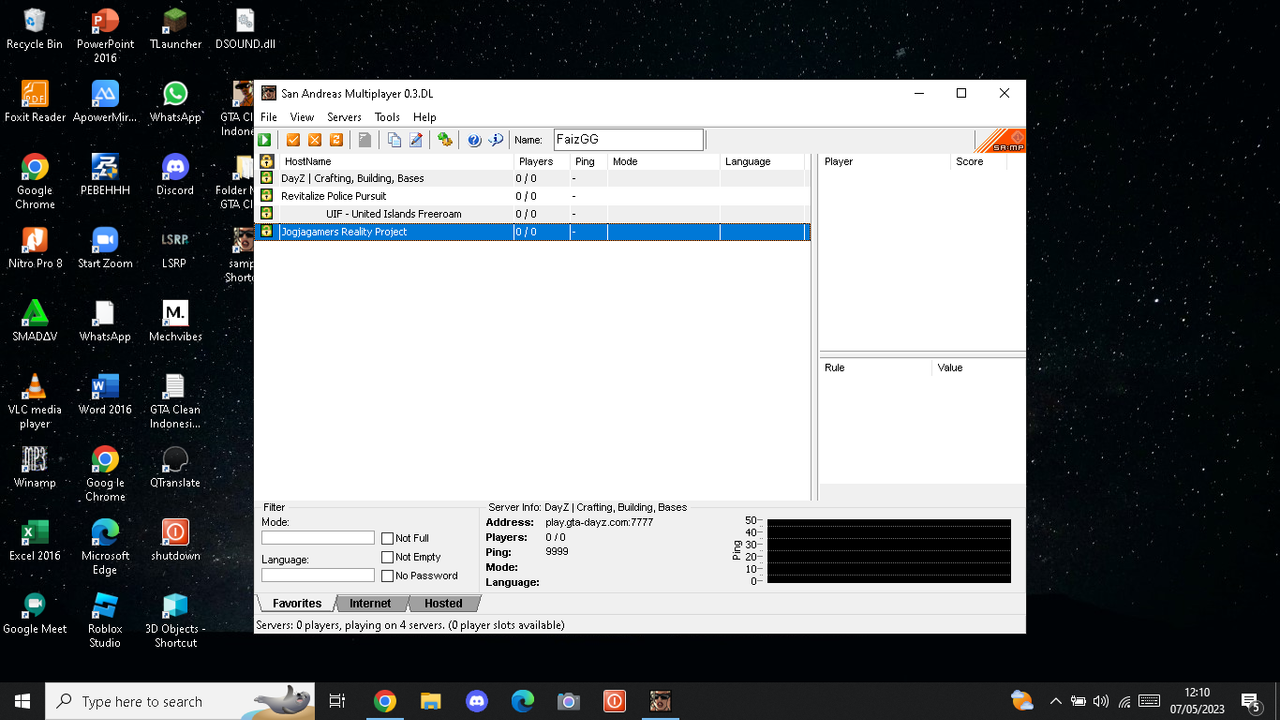Open the File menu
The height and width of the screenshot is (720, 1280).
point(269,117)
